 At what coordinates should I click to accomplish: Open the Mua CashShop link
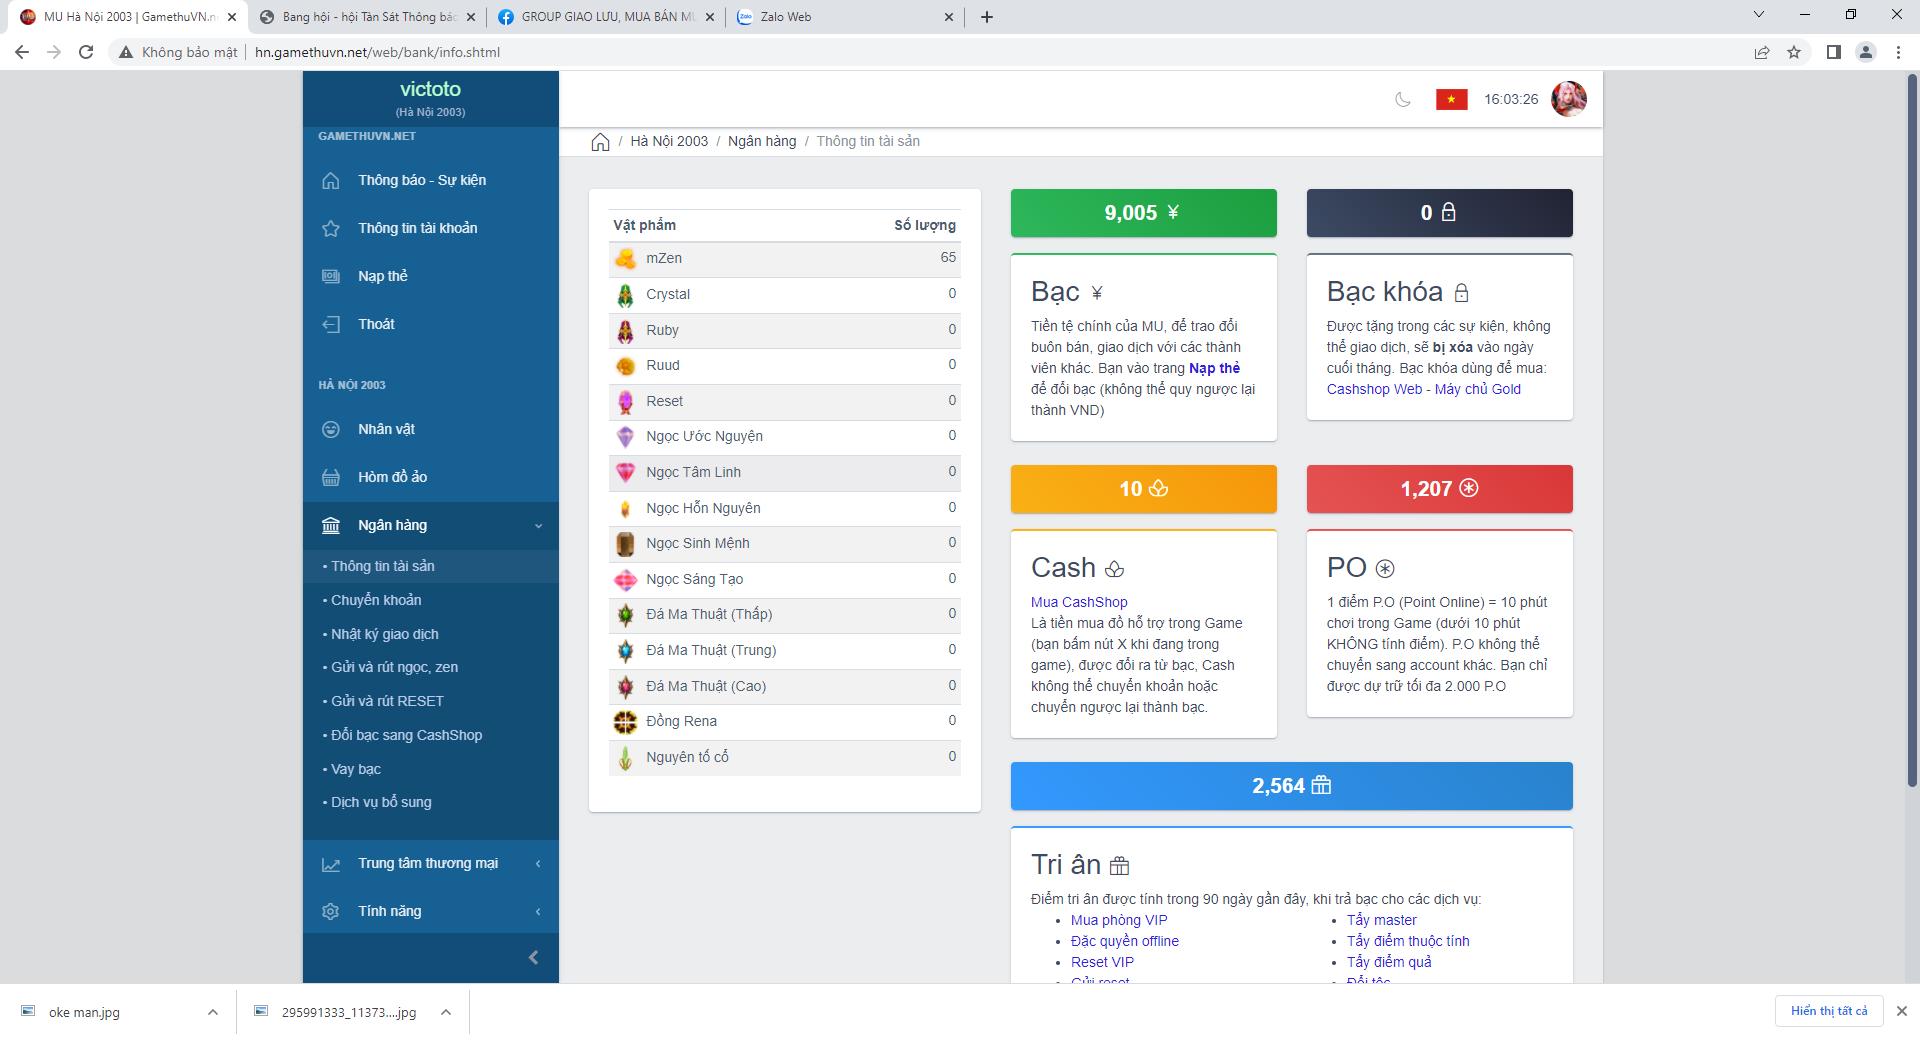1079,602
